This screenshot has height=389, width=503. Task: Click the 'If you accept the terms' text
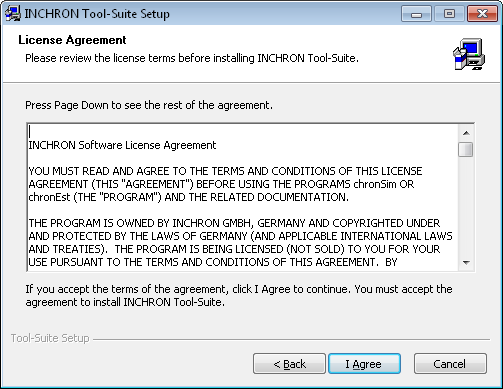click(x=239, y=296)
